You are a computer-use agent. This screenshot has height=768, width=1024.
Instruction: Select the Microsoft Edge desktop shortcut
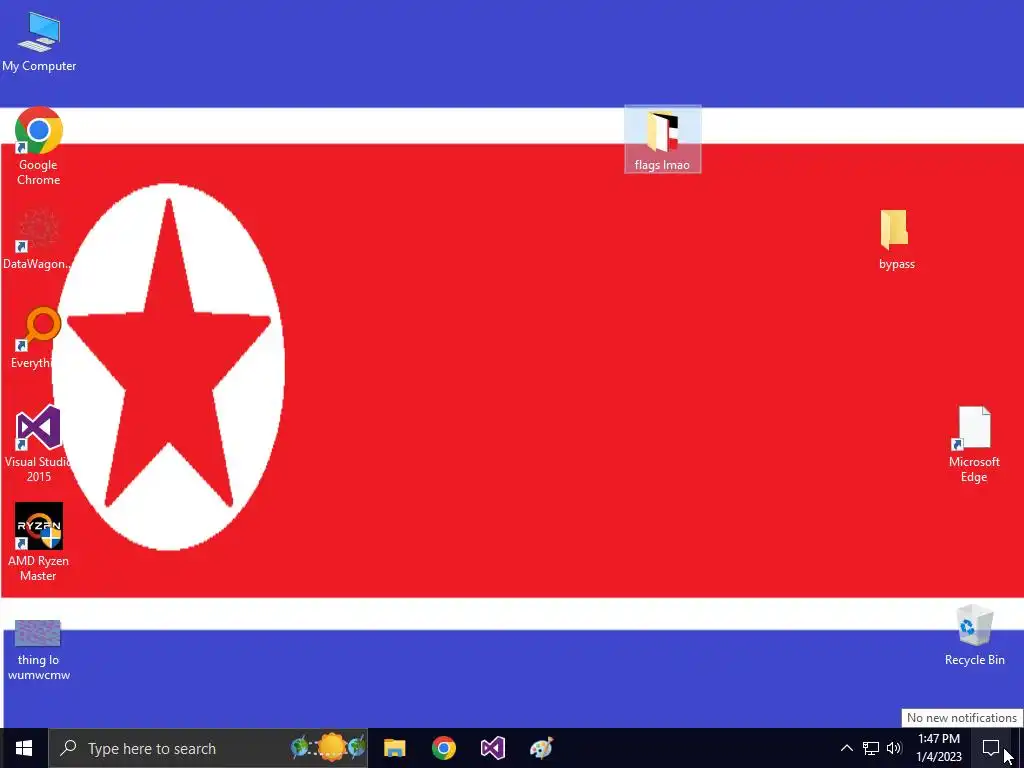click(x=974, y=444)
